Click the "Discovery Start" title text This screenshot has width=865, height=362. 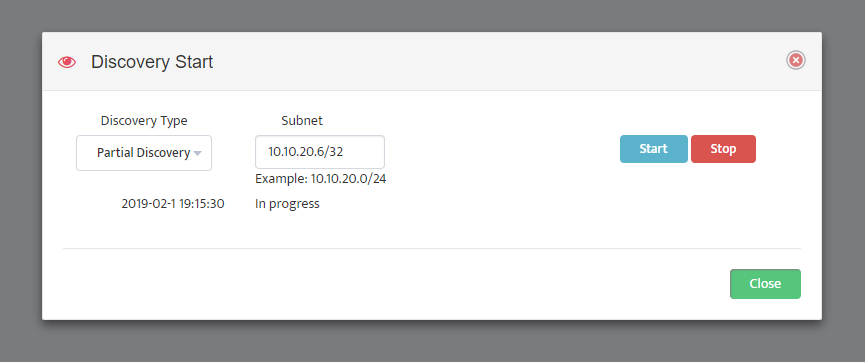tap(152, 62)
